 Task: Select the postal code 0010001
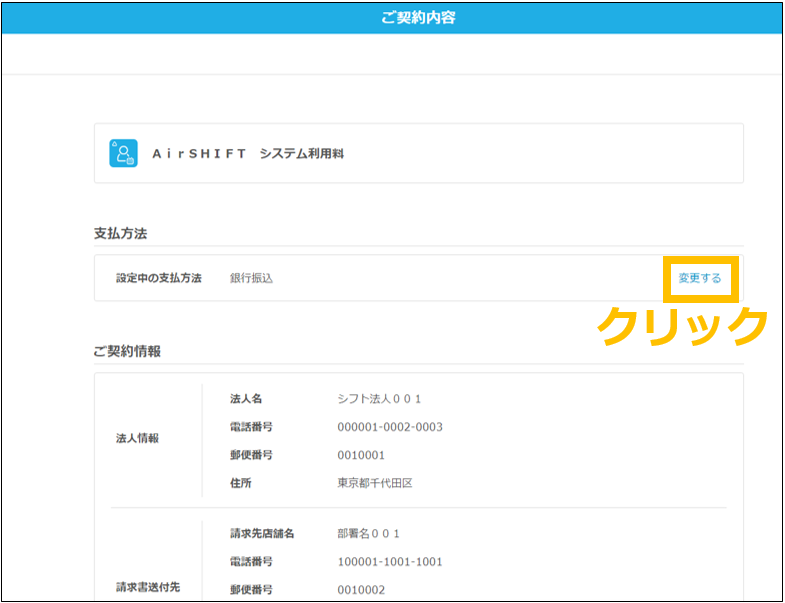tap(361, 455)
